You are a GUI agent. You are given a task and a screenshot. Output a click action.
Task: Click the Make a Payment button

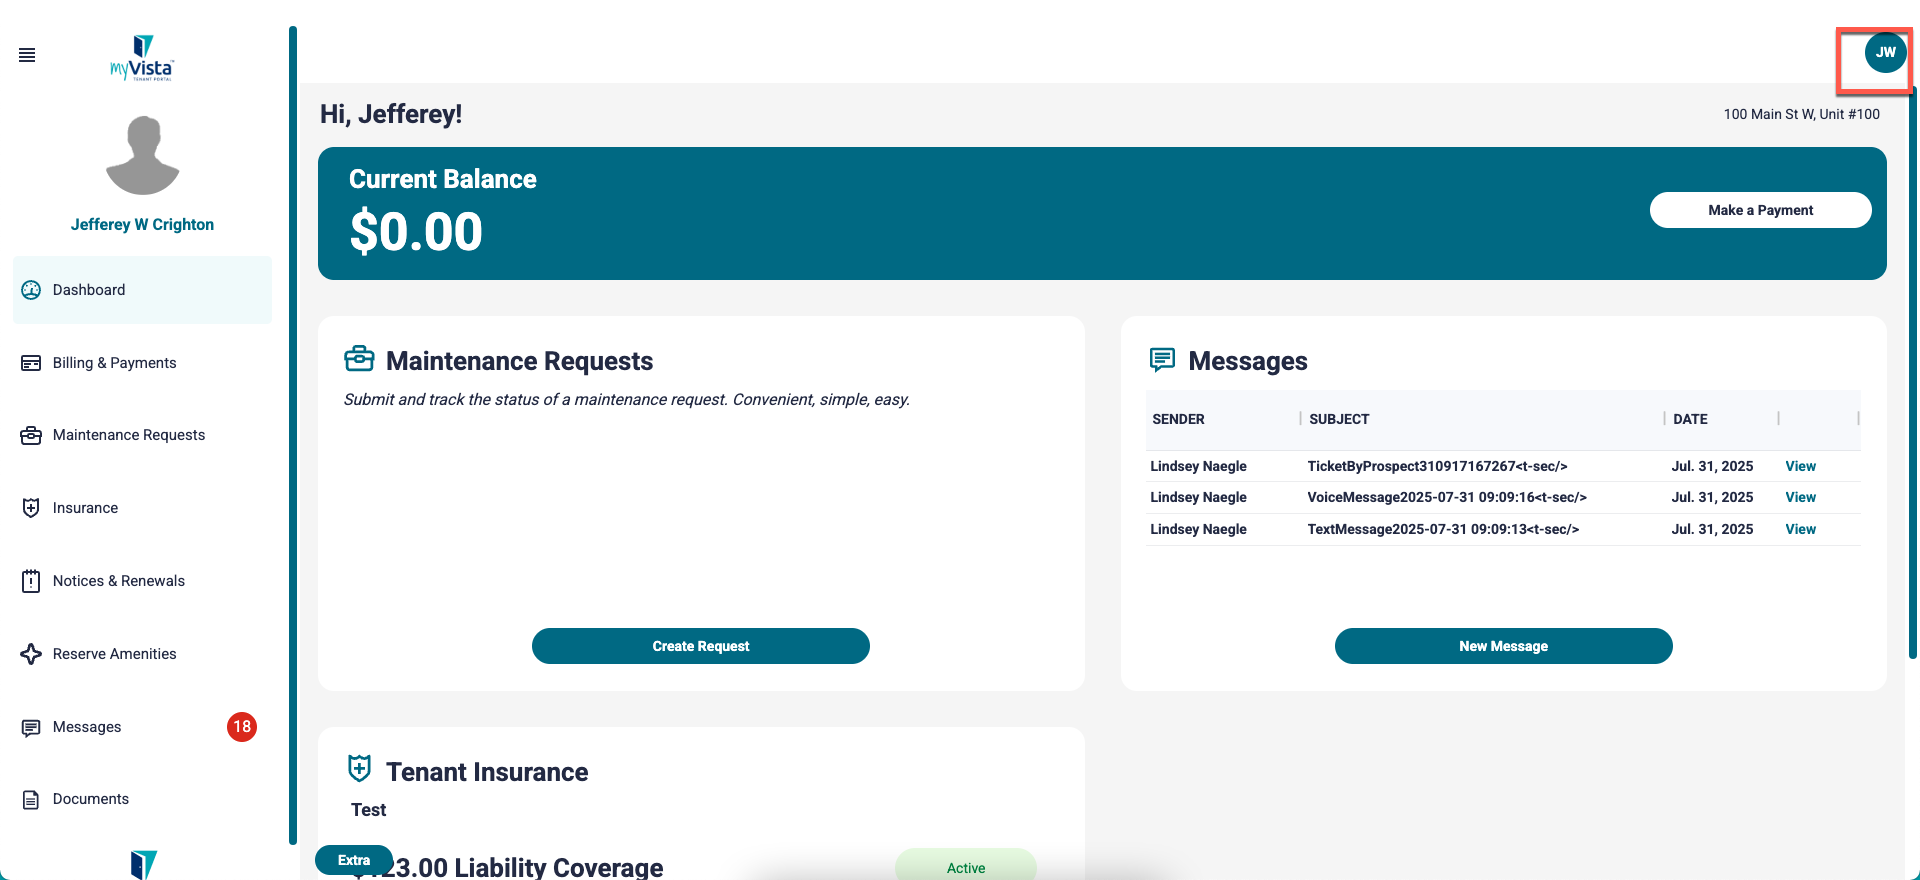(1760, 210)
